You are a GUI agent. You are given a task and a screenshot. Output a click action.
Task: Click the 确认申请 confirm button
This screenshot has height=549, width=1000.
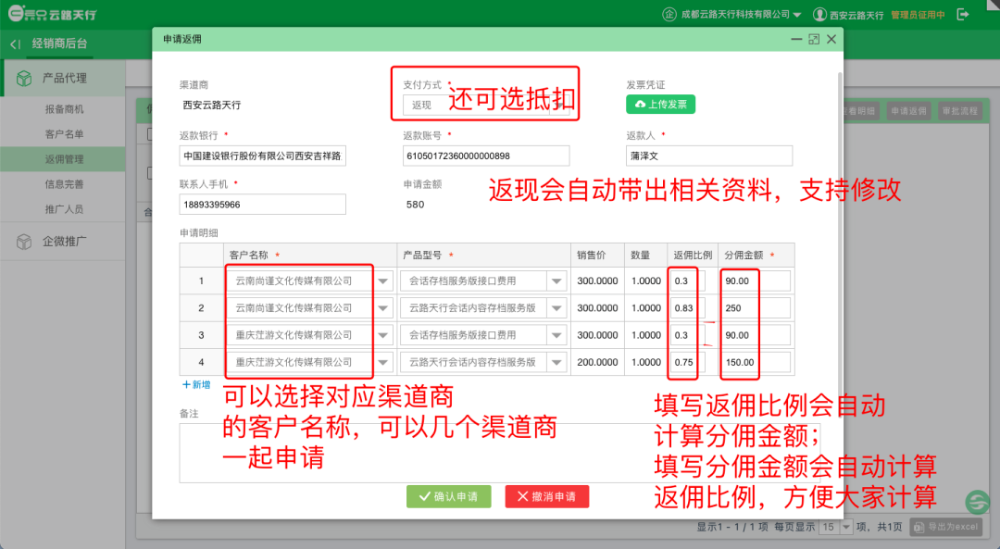point(449,496)
